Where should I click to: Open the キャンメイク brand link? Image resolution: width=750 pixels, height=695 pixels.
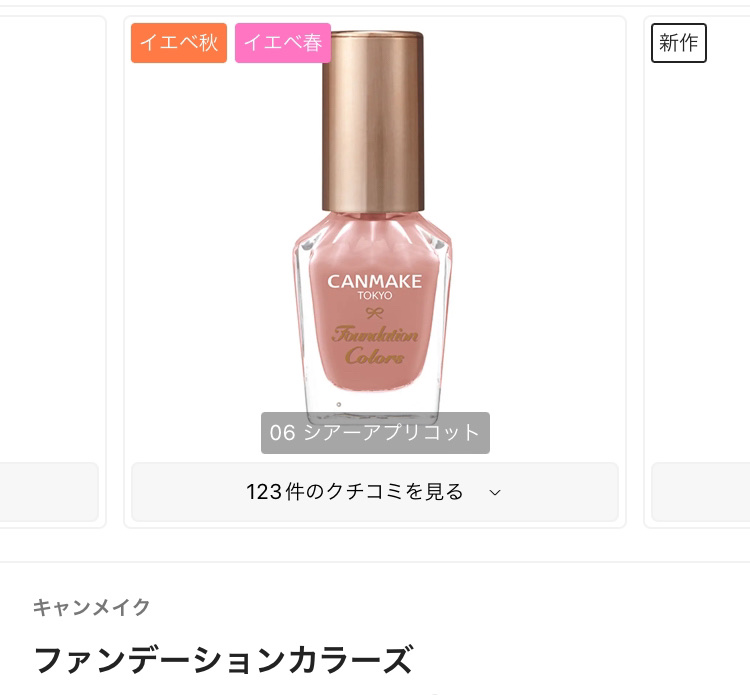coord(91,607)
